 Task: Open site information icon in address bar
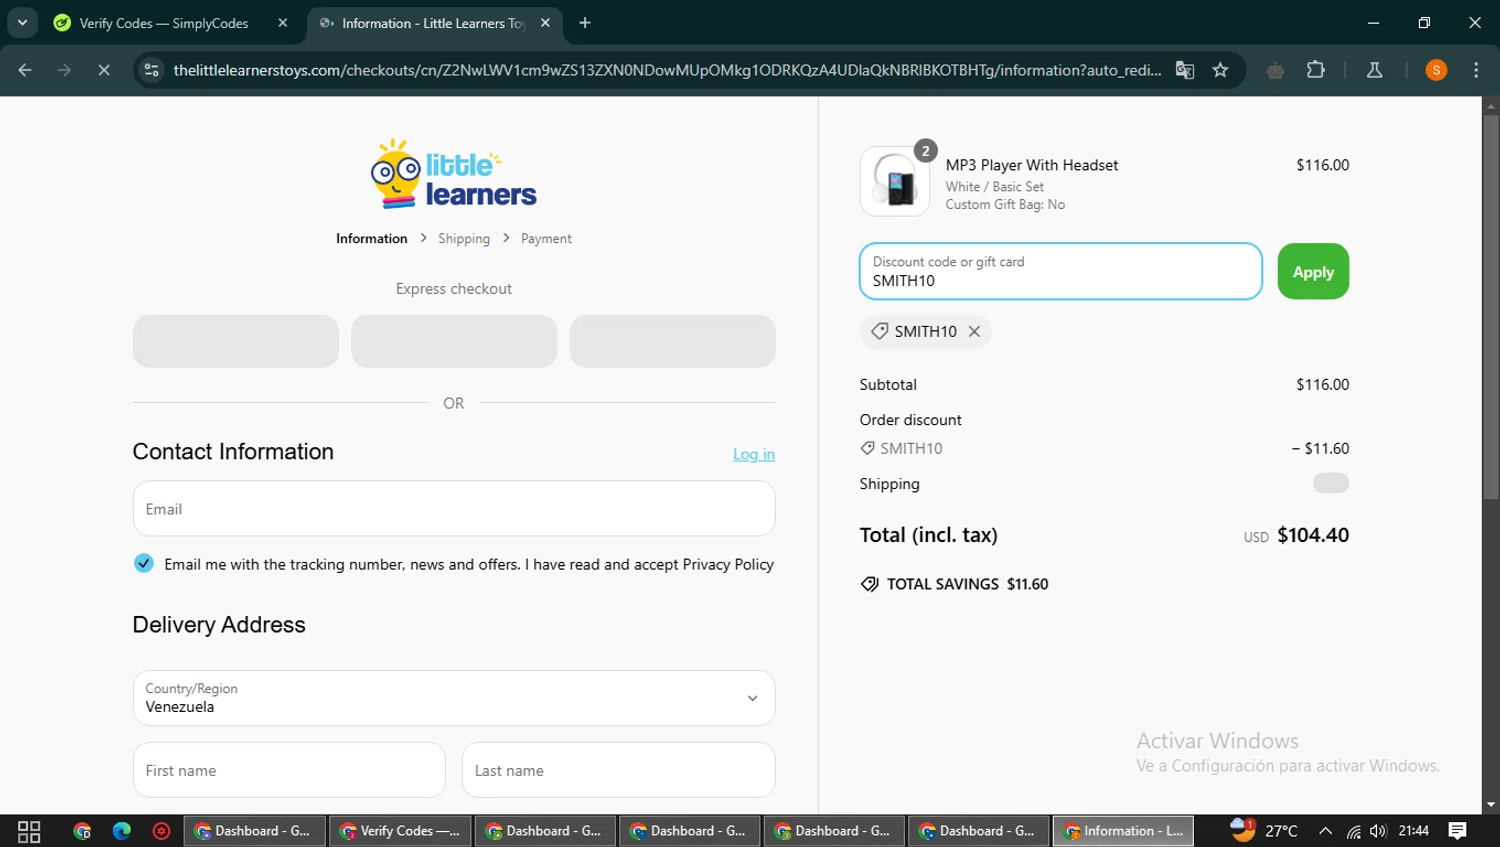click(152, 70)
